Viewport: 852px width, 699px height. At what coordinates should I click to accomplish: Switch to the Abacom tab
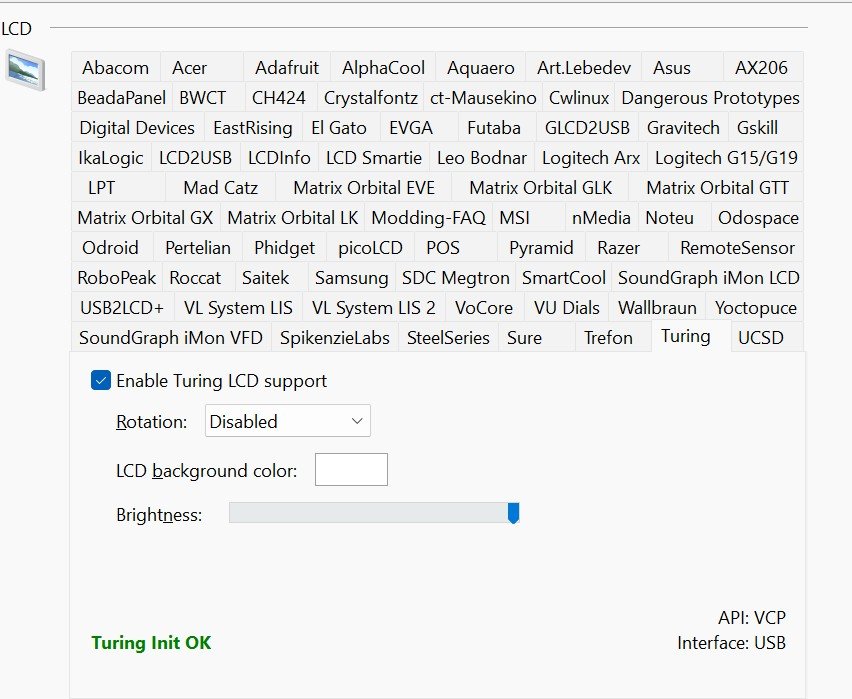pyautogui.click(x=115, y=68)
